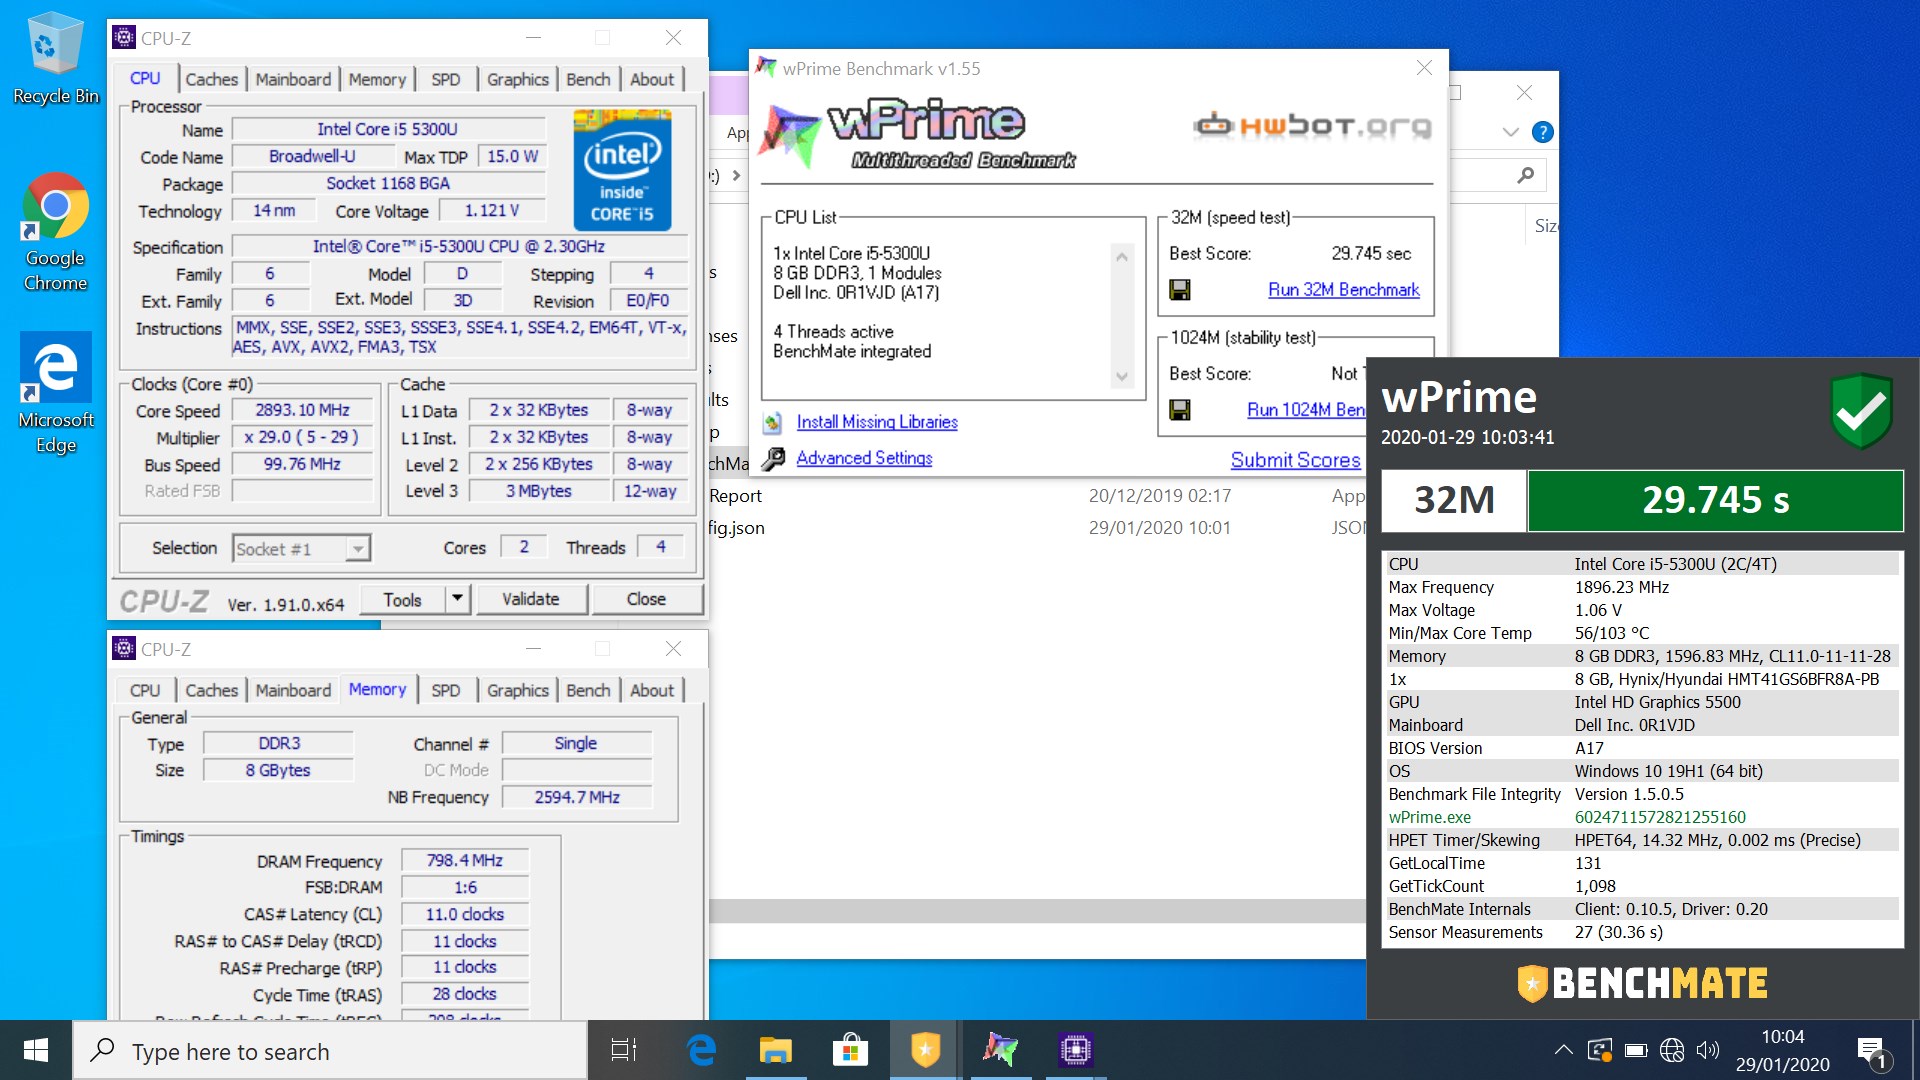Open the Recycle Bin desktop icon
1920x1080 pixels.
56,58
